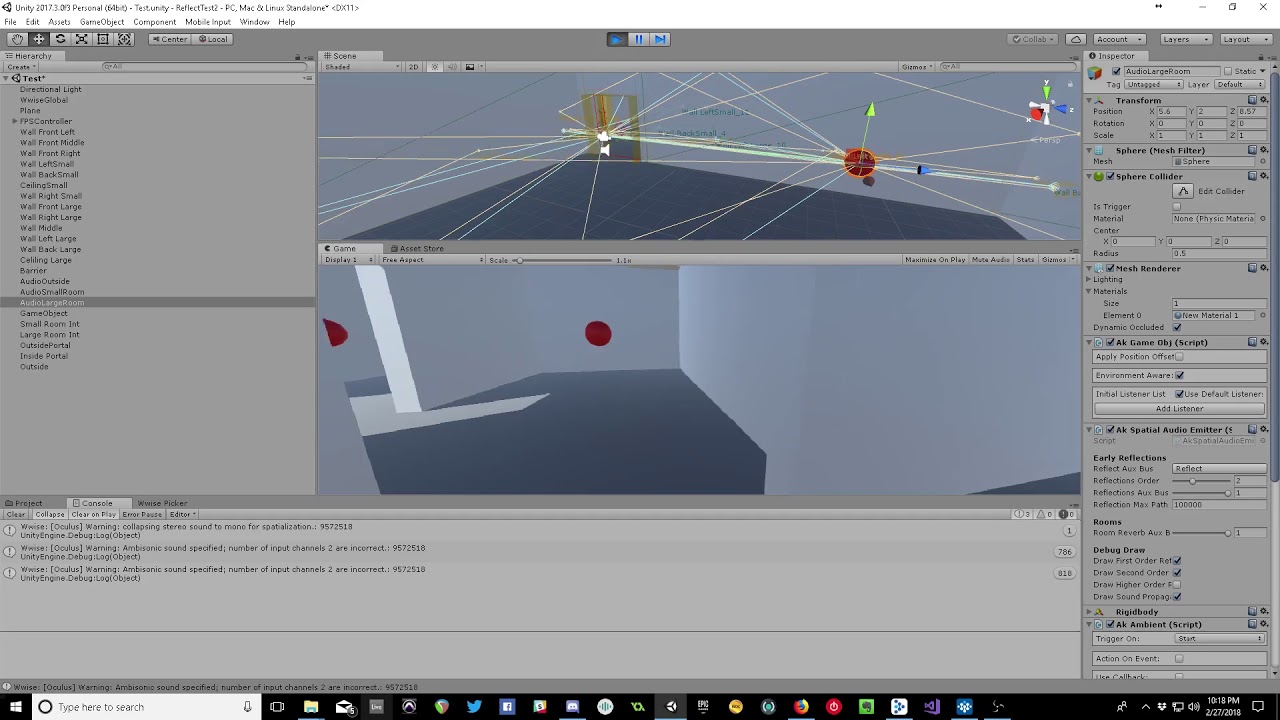Click the Reflect aux bus button
Viewport: 1280px width, 720px height.
tap(1219, 468)
